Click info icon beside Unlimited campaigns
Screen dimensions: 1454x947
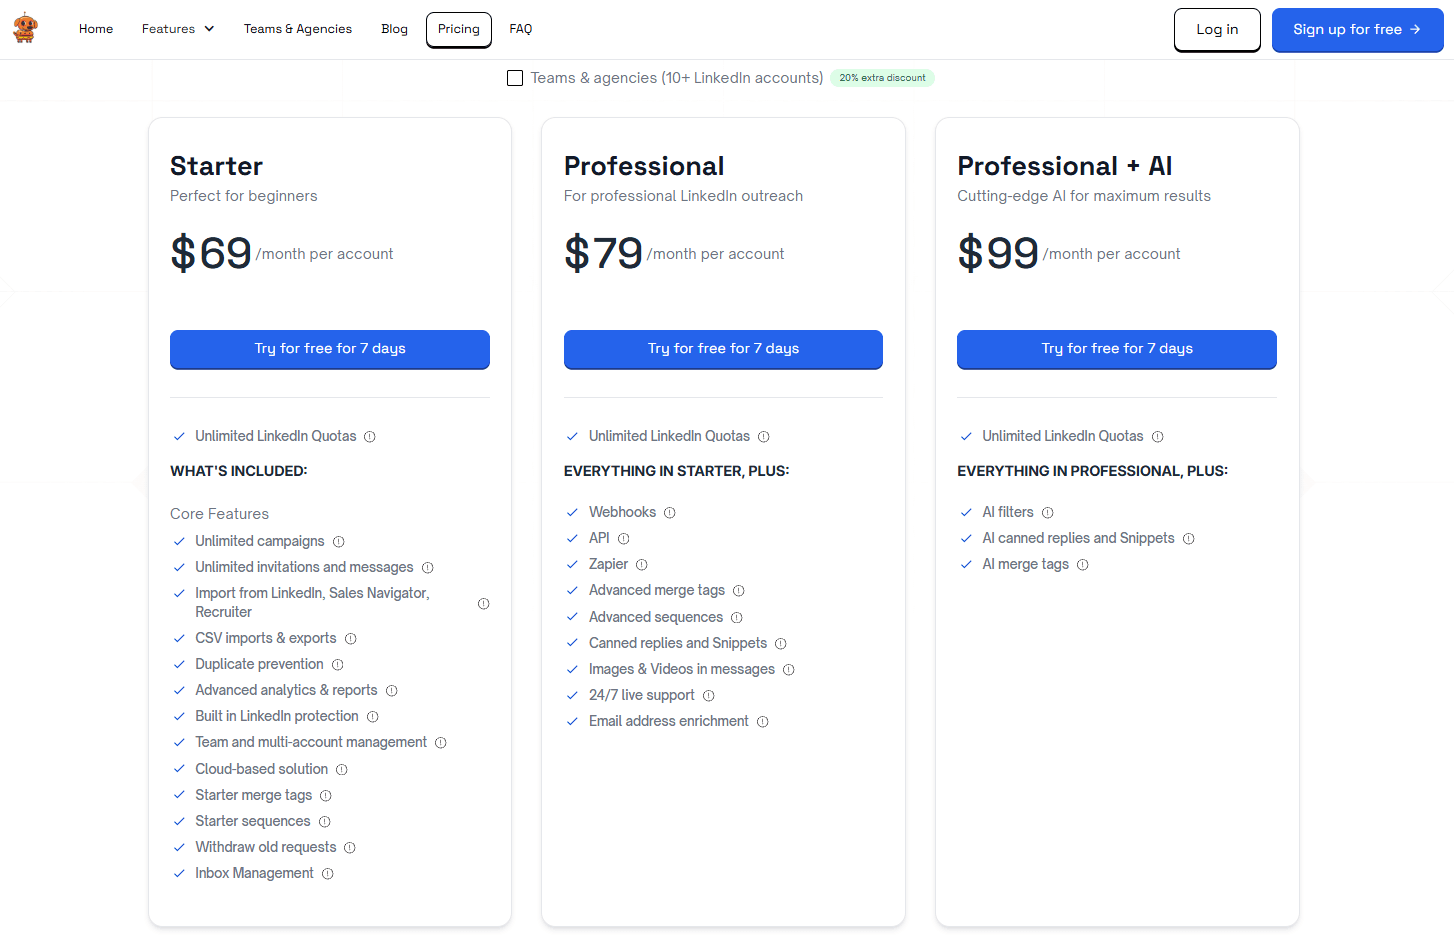coord(339,542)
